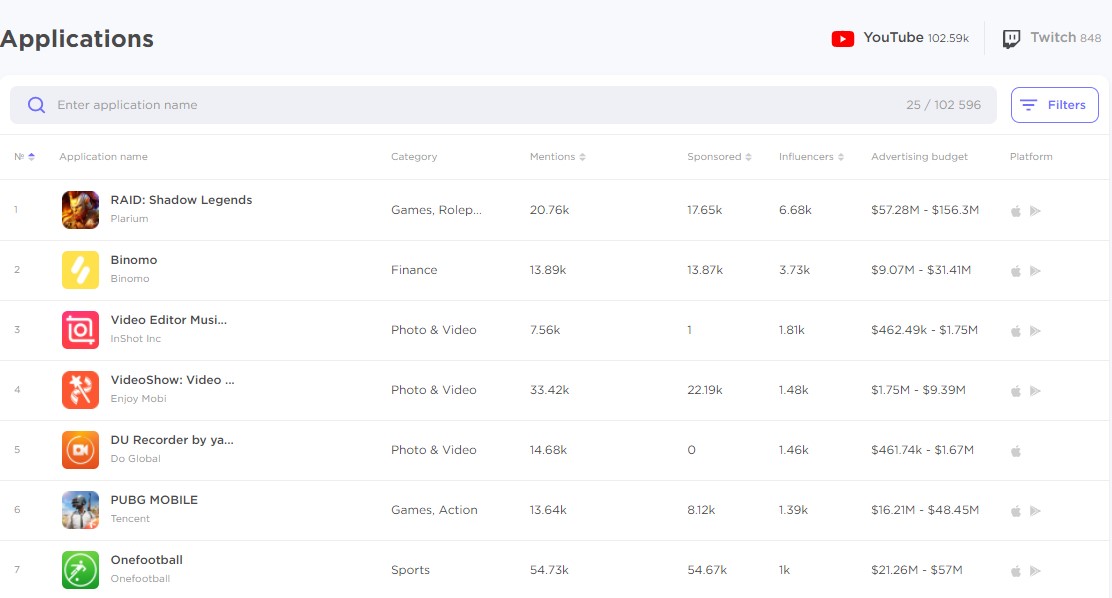Click the Sports category cell

[410, 570]
